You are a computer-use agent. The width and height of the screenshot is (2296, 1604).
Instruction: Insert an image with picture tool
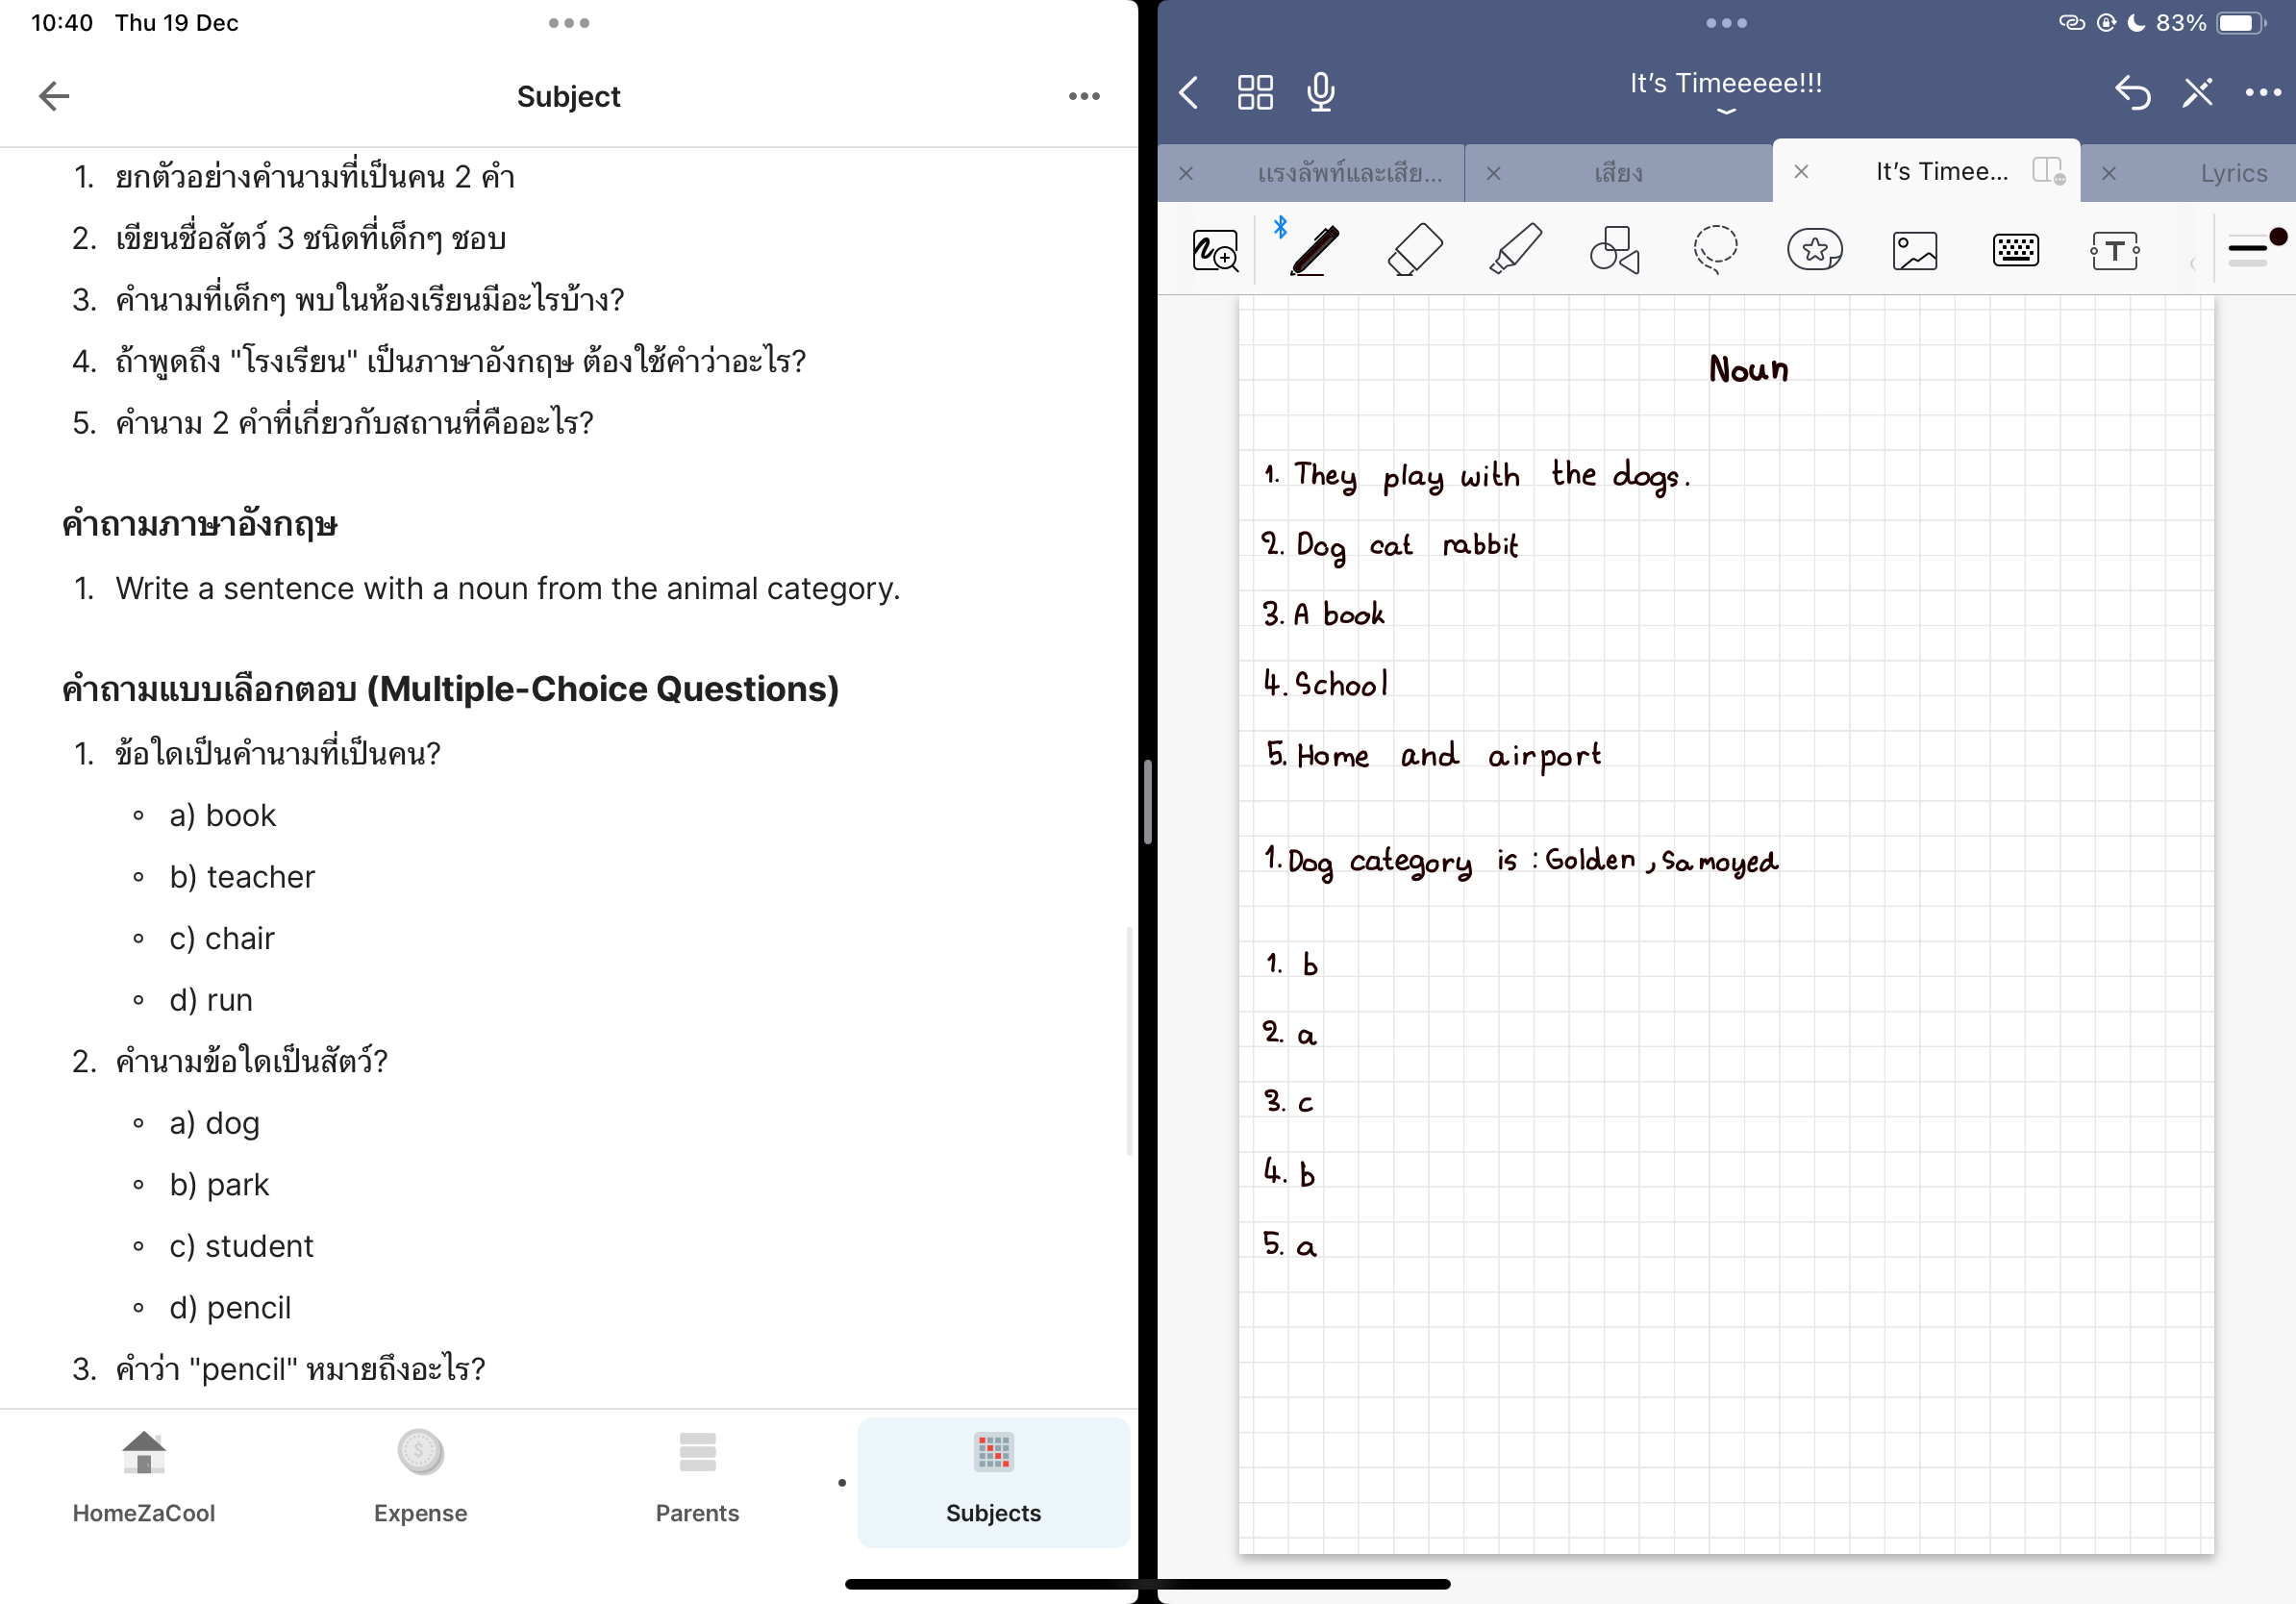click(1914, 250)
